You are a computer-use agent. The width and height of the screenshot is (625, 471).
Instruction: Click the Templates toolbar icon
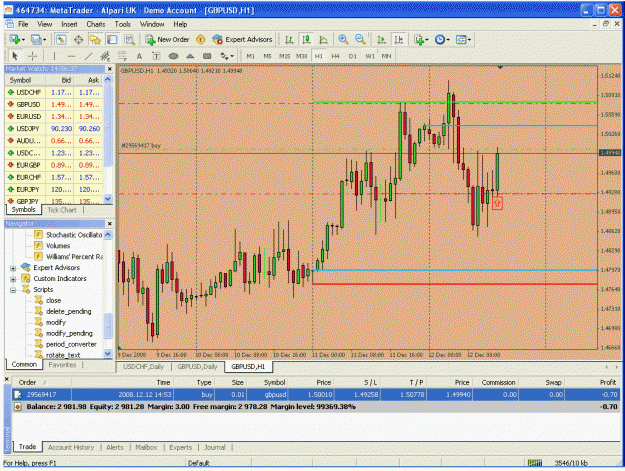tap(461, 39)
